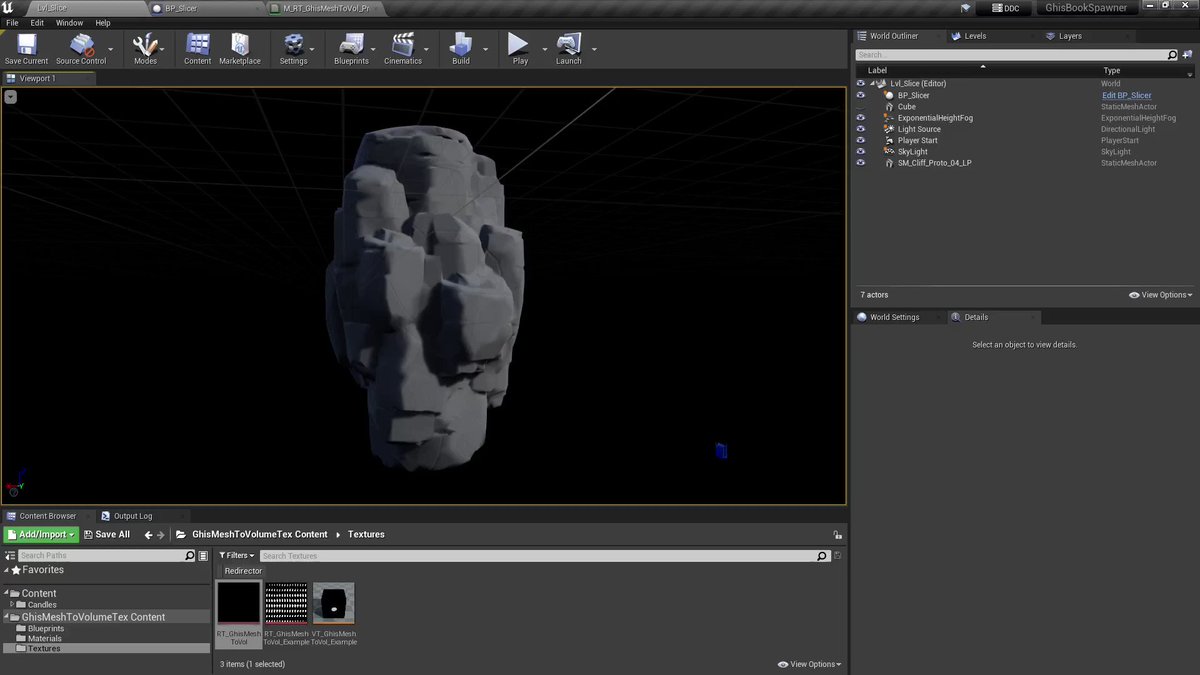Open the Source Control dropdown arrow
Screen dimensions: 1200x675
[x=110, y=48]
